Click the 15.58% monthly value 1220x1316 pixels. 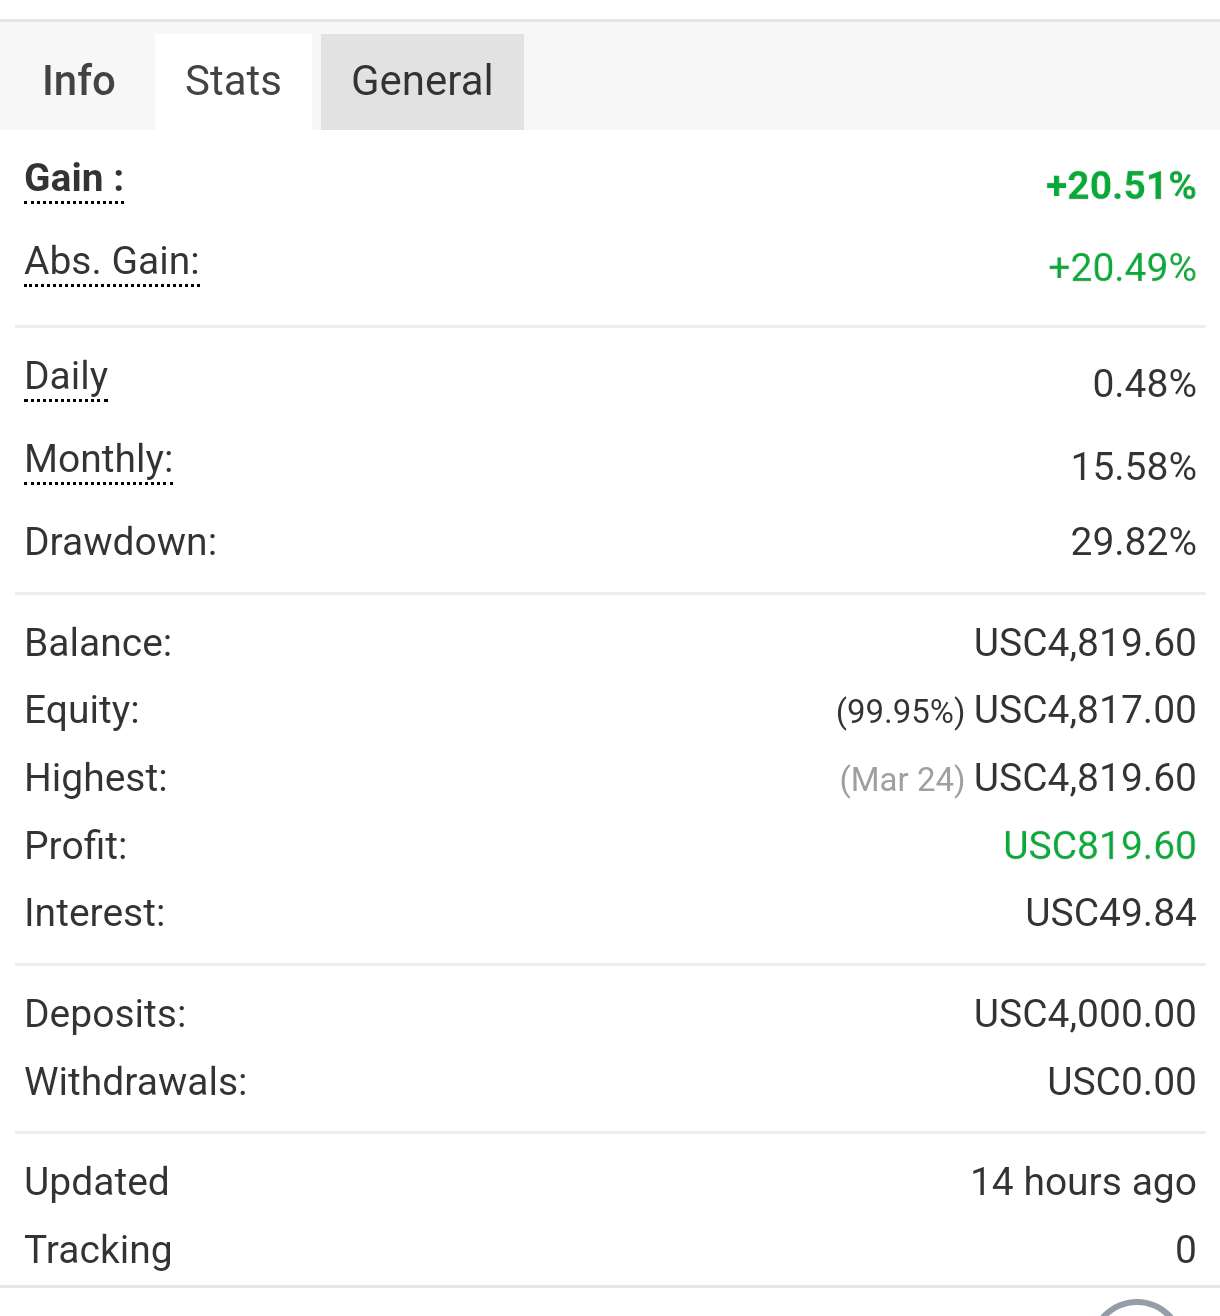point(1133,467)
